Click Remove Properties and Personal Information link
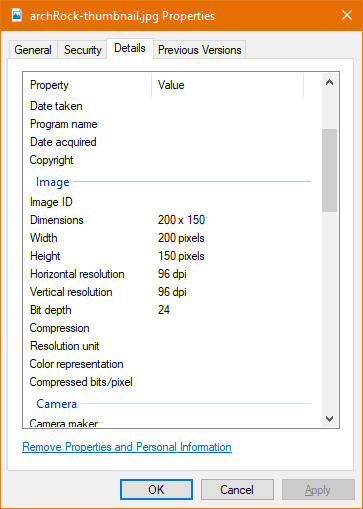 pos(127,447)
